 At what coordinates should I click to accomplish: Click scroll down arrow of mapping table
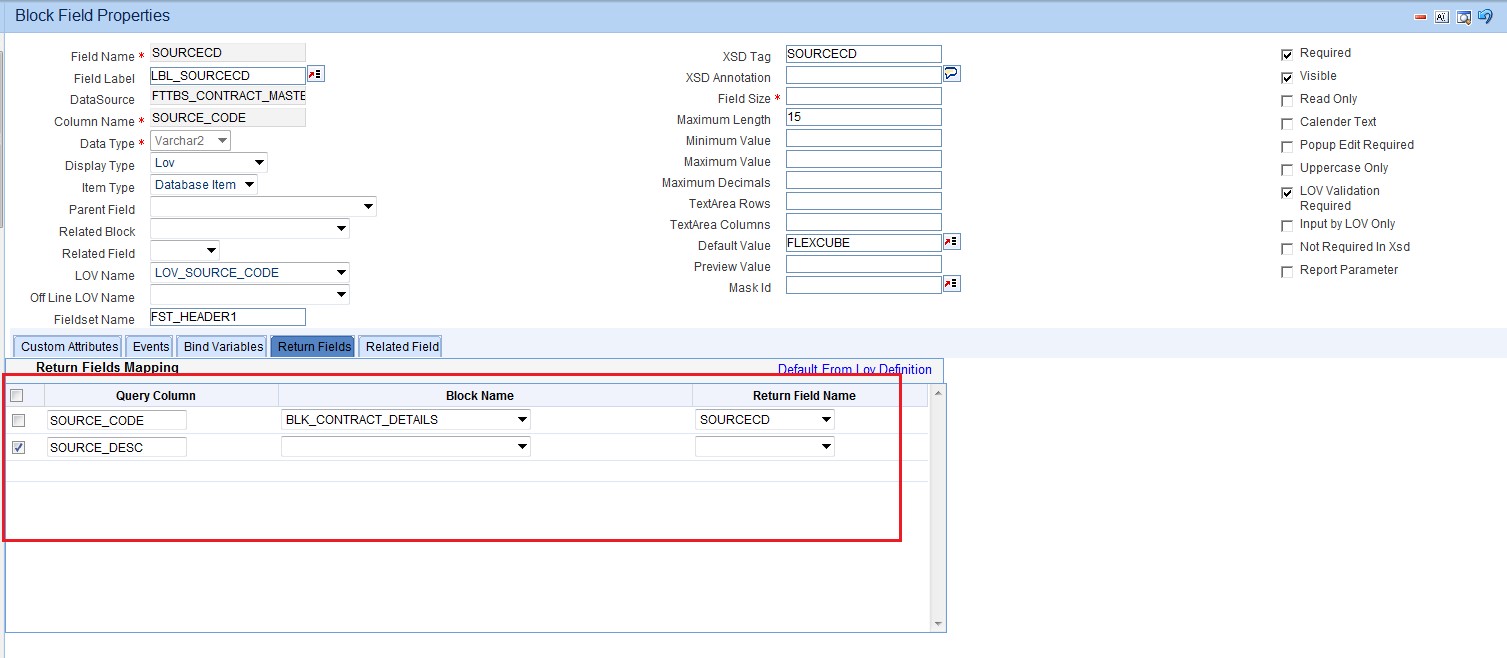click(x=937, y=623)
